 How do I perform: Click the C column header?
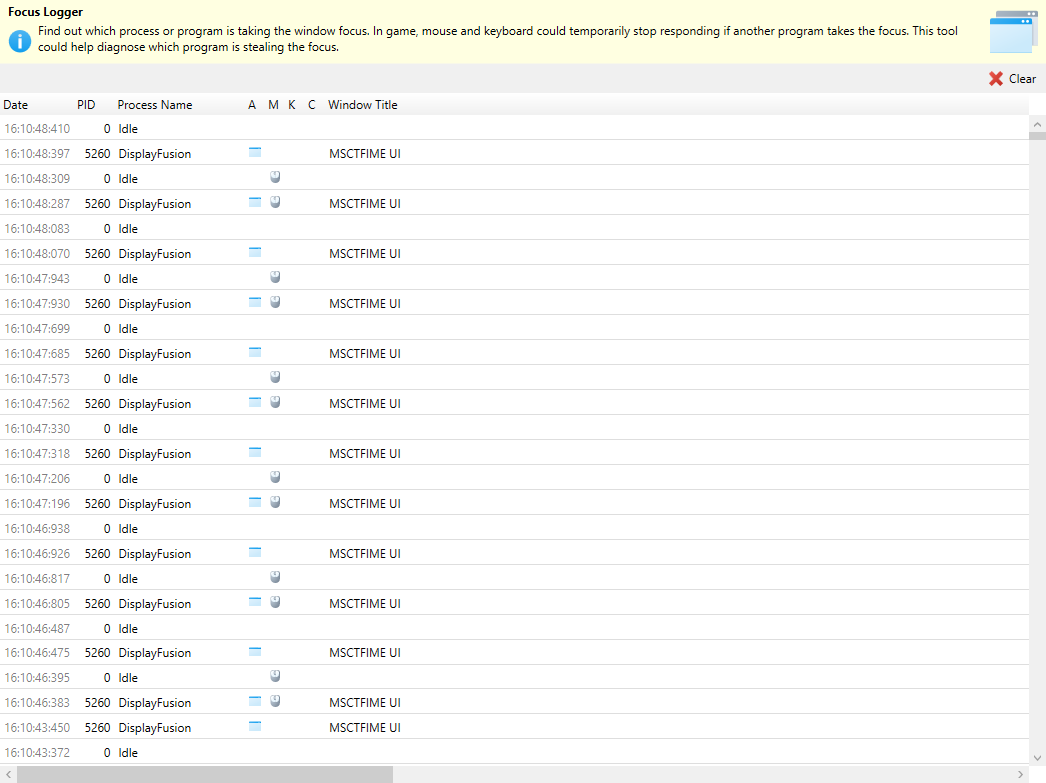(312, 105)
